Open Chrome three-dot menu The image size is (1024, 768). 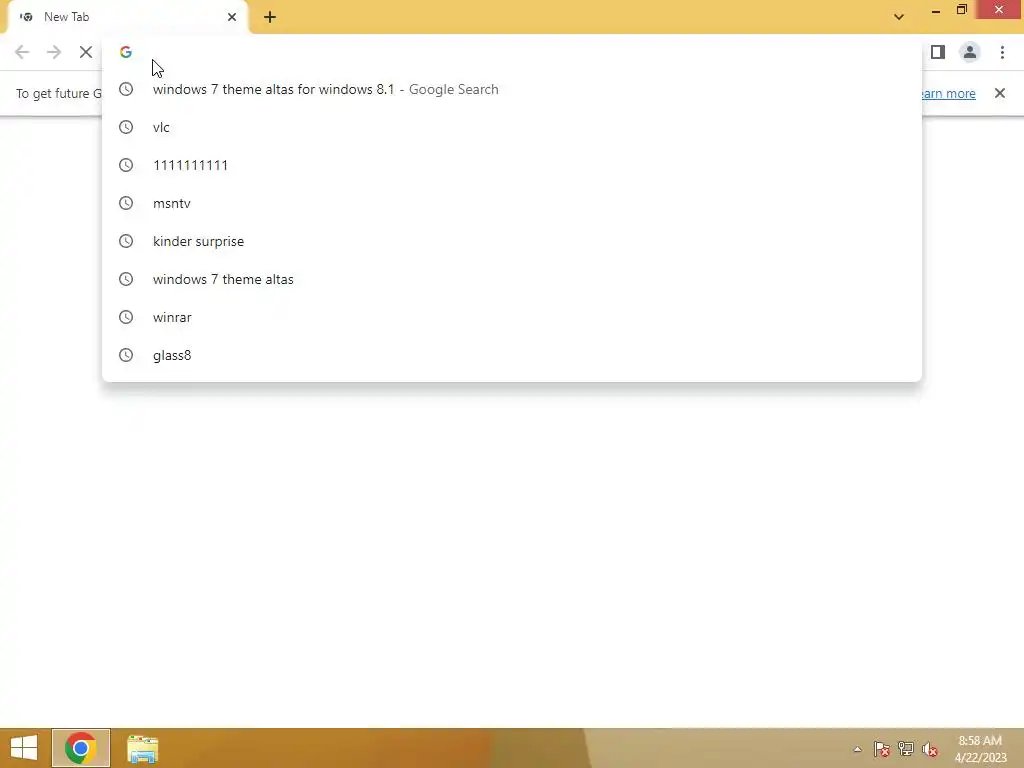[x=1002, y=52]
